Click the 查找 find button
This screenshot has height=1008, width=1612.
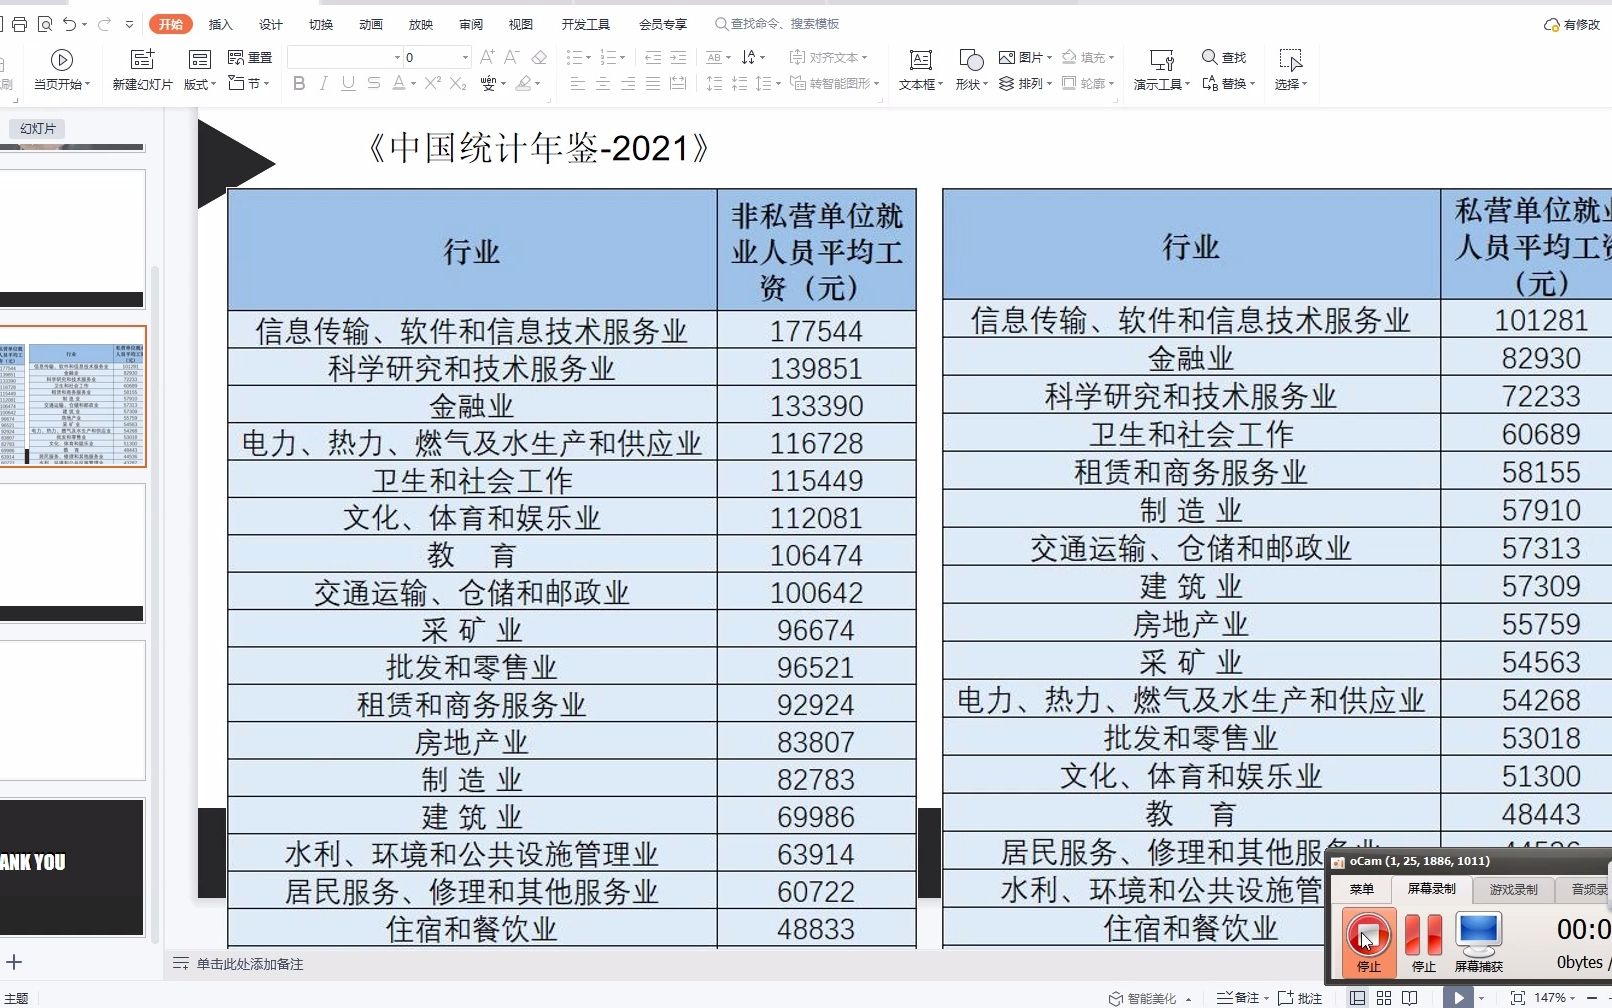pos(1224,57)
